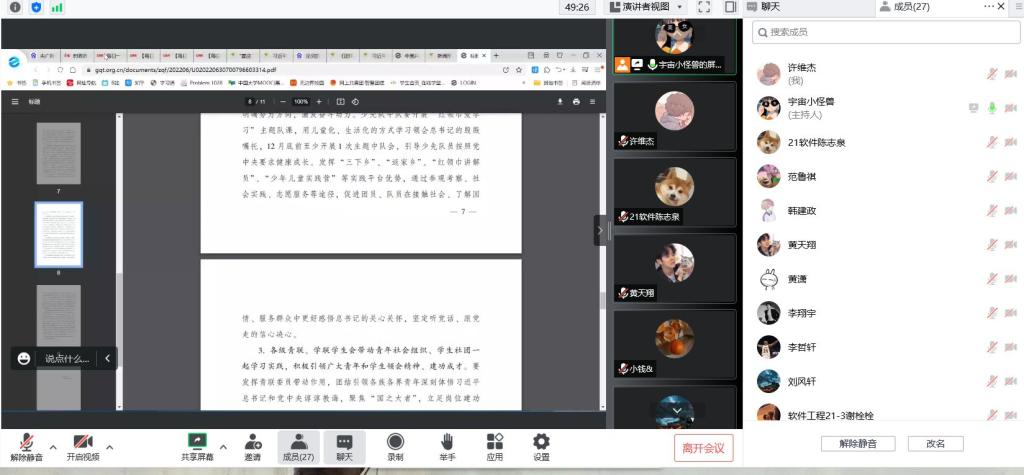Rotate the PDF with the rotate icon
This screenshot has height=475, width=1024.
[x=355, y=102]
